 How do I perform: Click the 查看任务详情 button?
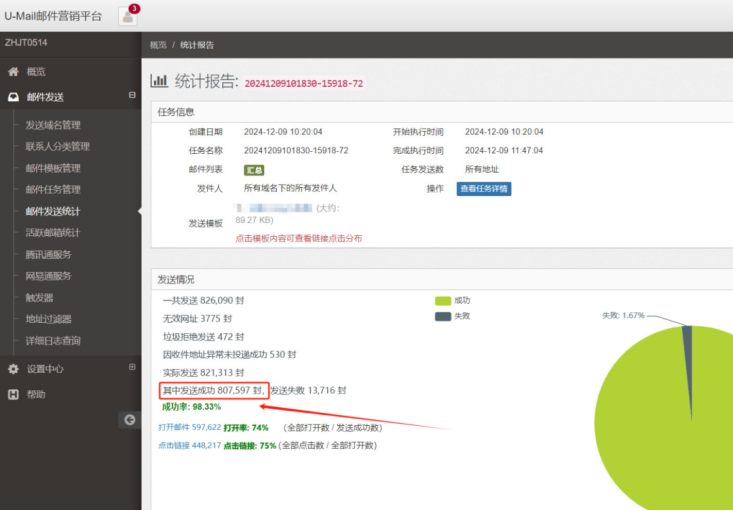(484, 188)
